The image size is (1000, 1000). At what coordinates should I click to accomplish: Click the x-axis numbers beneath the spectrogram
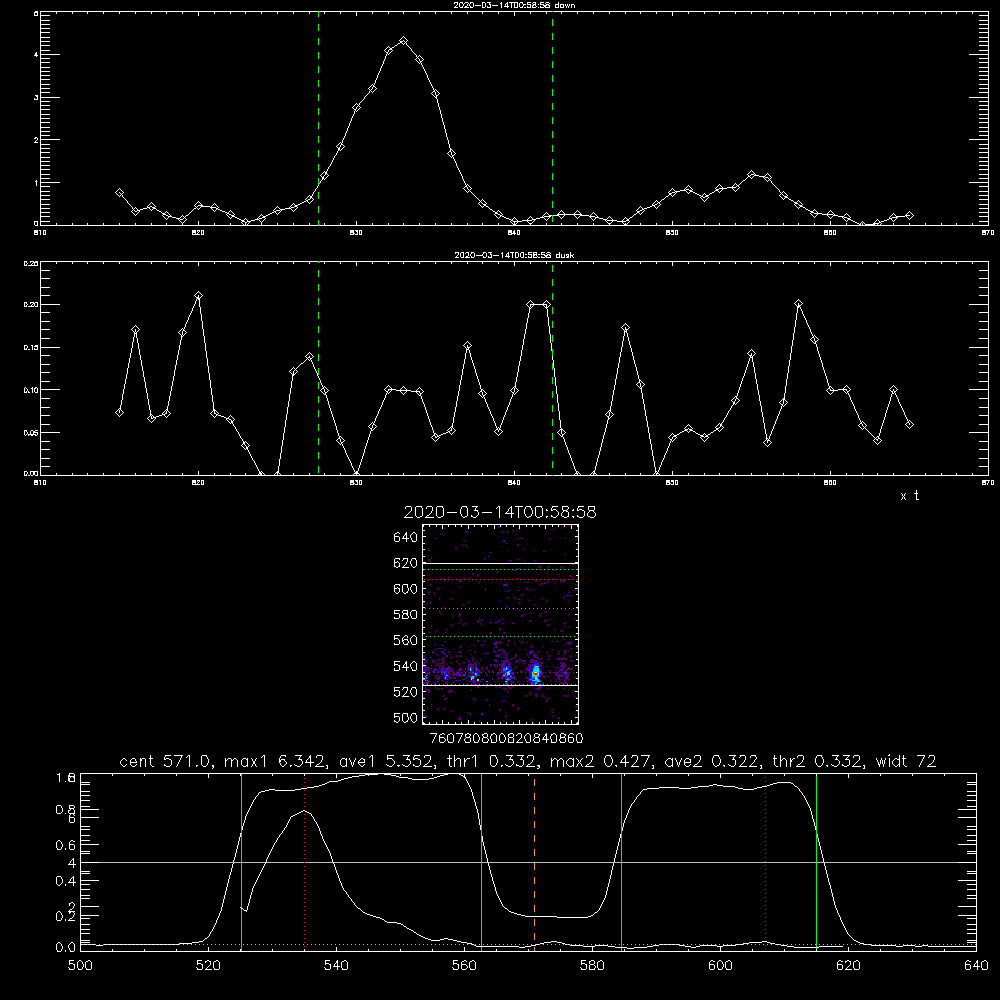point(506,738)
